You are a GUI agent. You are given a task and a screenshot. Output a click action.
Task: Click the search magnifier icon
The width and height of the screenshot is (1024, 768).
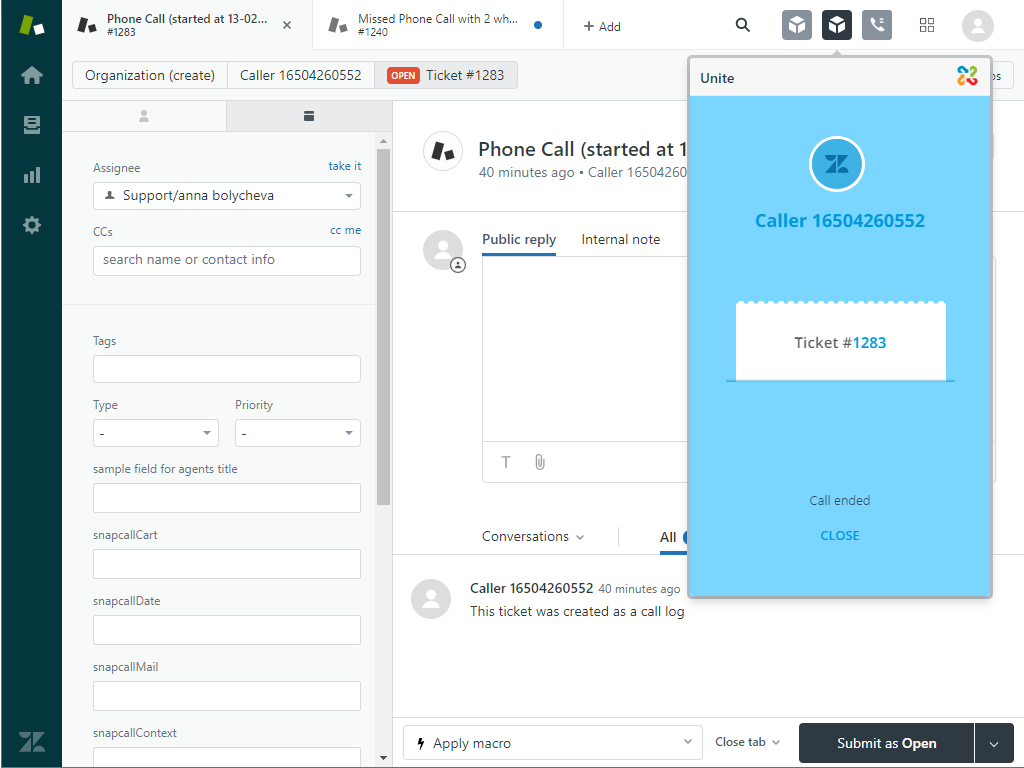point(742,25)
